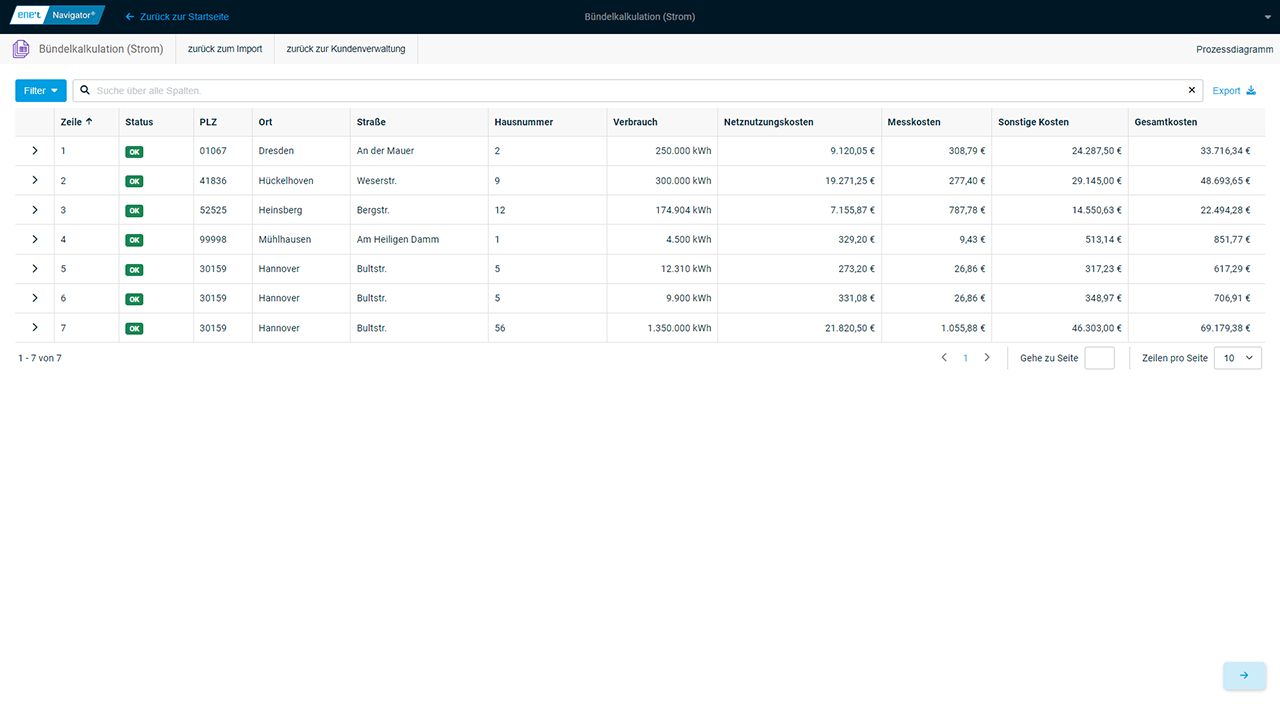The width and height of the screenshot is (1280, 704).
Task: Go to the previous page arrow in pagination
Action: 944,358
